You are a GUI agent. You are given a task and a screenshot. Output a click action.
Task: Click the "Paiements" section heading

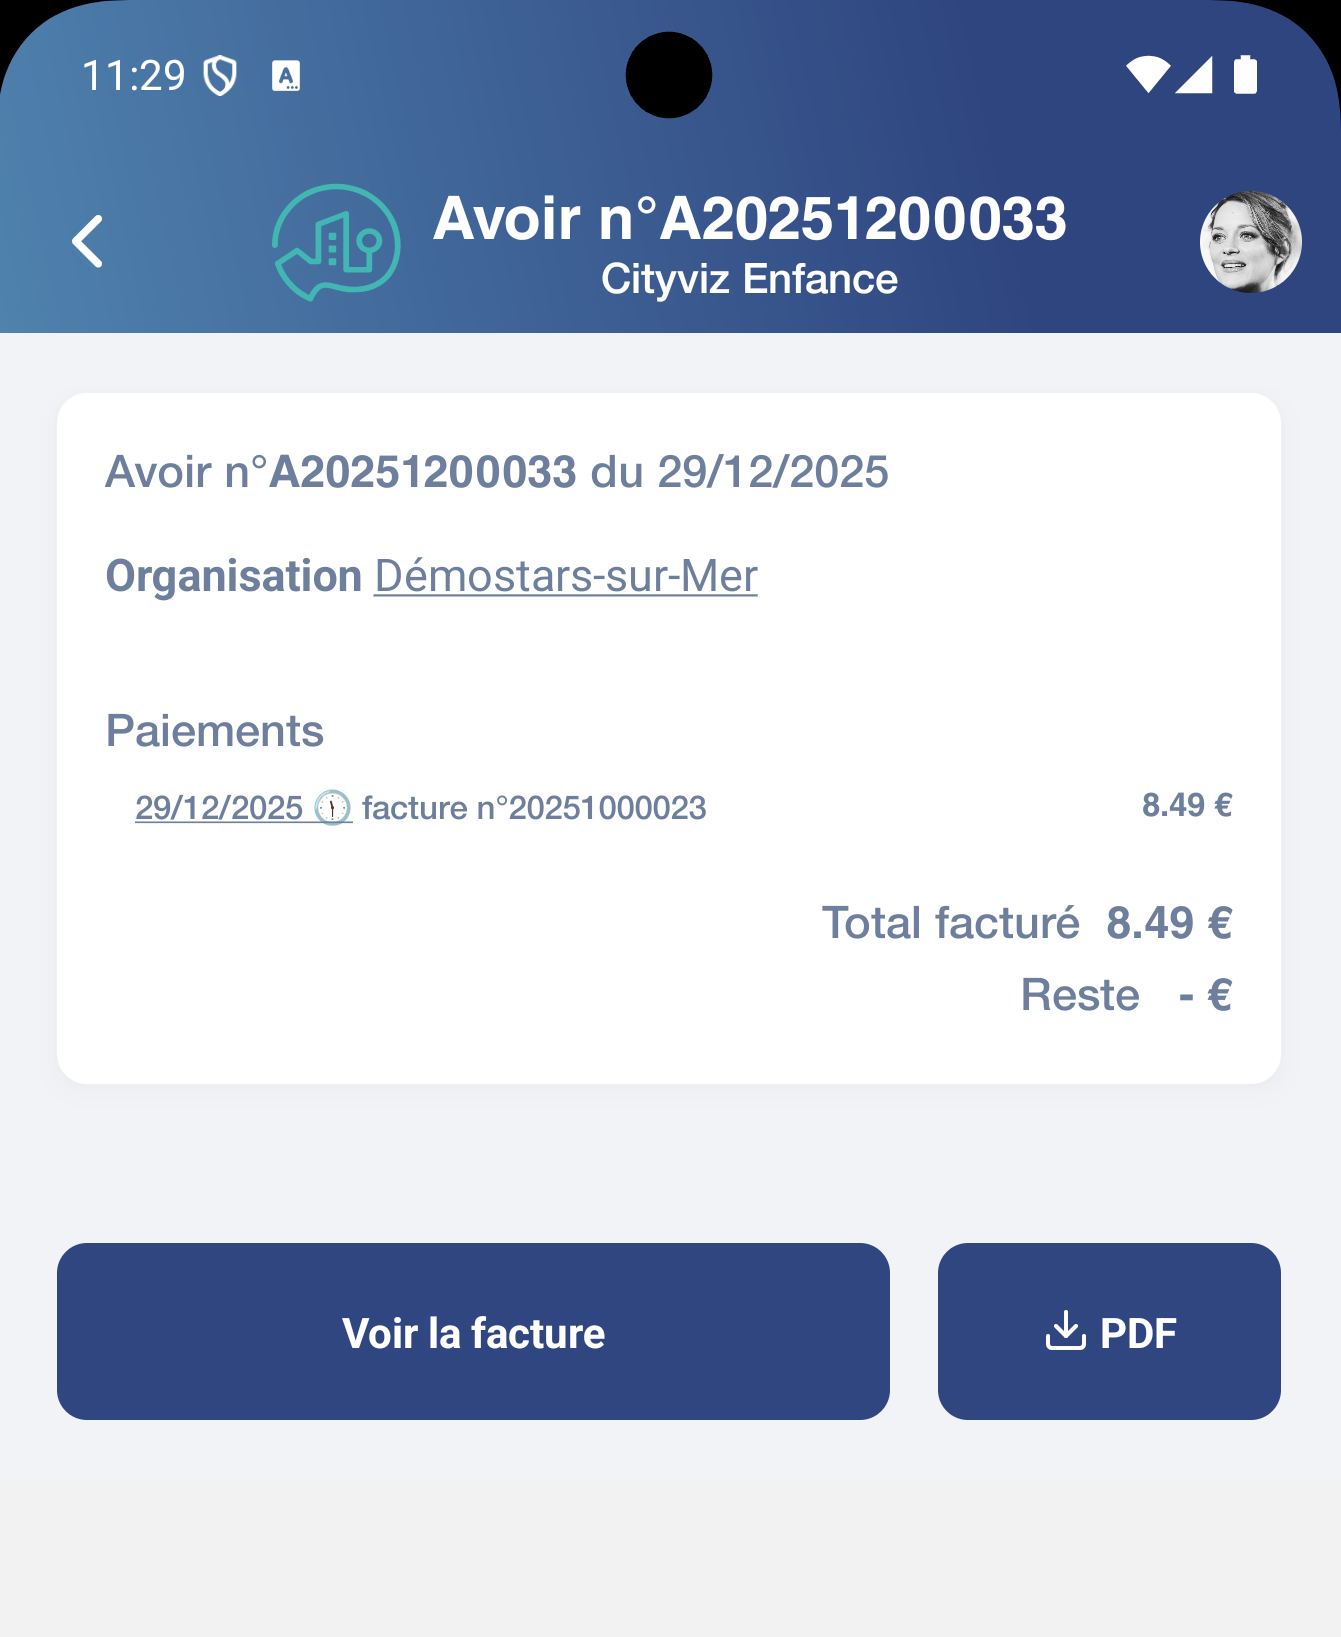coord(215,731)
